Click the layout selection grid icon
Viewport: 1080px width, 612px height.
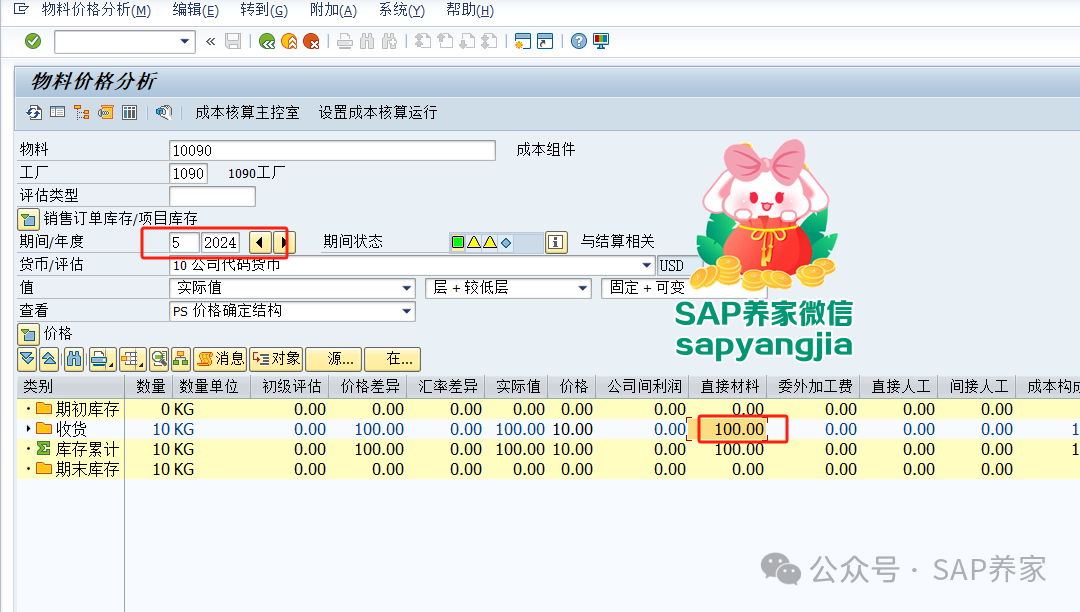pos(132,359)
